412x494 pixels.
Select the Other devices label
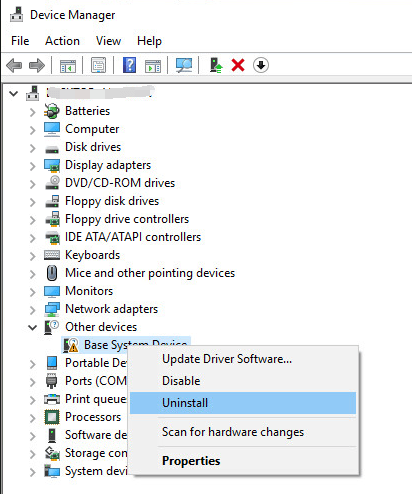101,327
